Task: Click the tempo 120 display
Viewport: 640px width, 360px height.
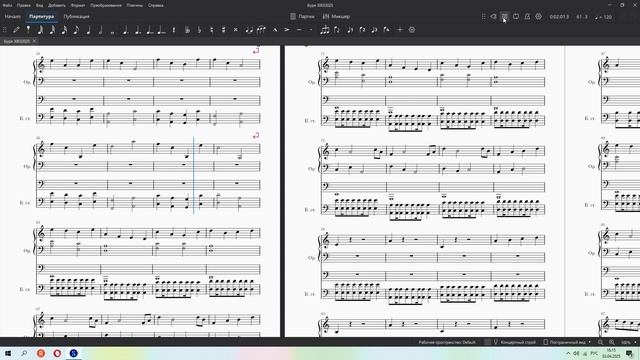Action: click(603, 17)
